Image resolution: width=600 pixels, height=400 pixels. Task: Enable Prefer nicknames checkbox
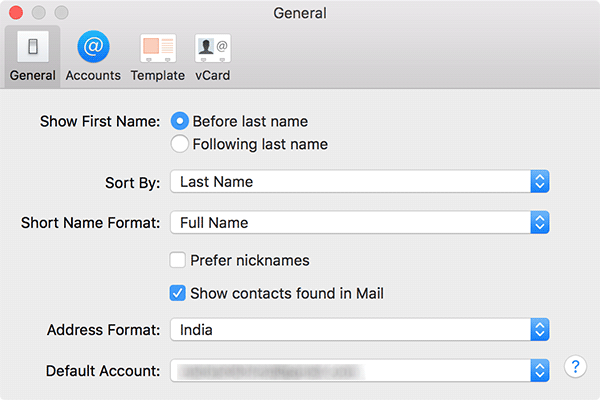(178, 260)
